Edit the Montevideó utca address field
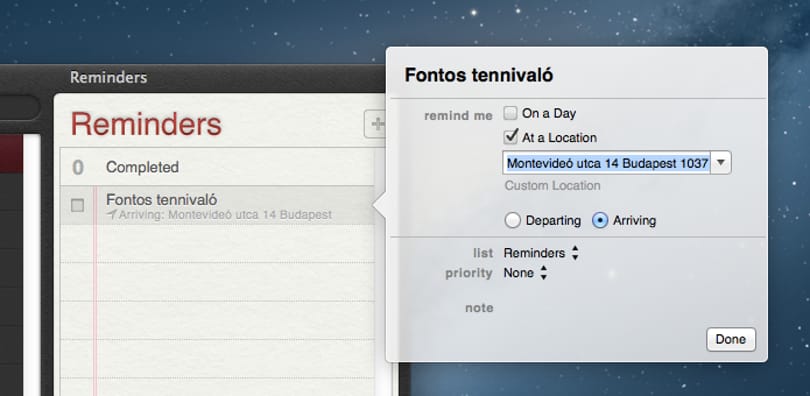Image resolution: width=810 pixels, height=396 pixels. click(x=607, y=163)
